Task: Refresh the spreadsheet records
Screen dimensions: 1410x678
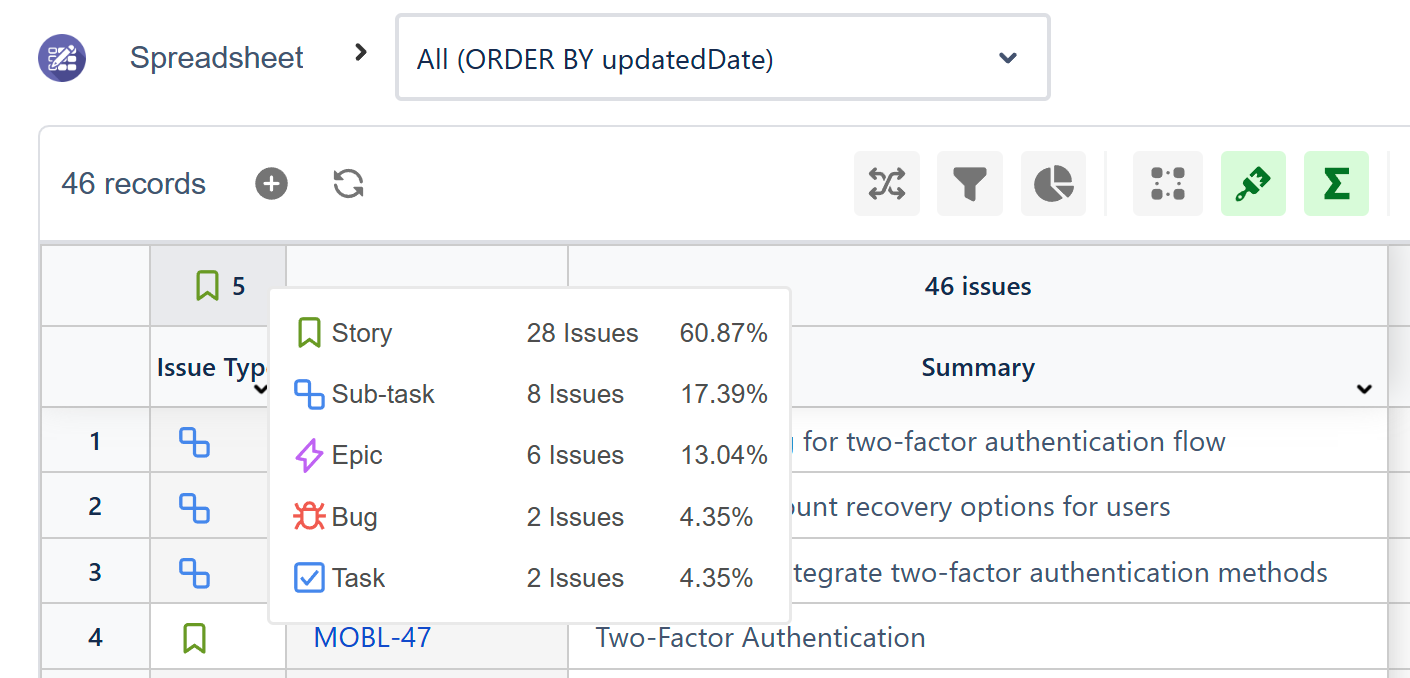Action: pyautogui.click(x=348, y=184)
